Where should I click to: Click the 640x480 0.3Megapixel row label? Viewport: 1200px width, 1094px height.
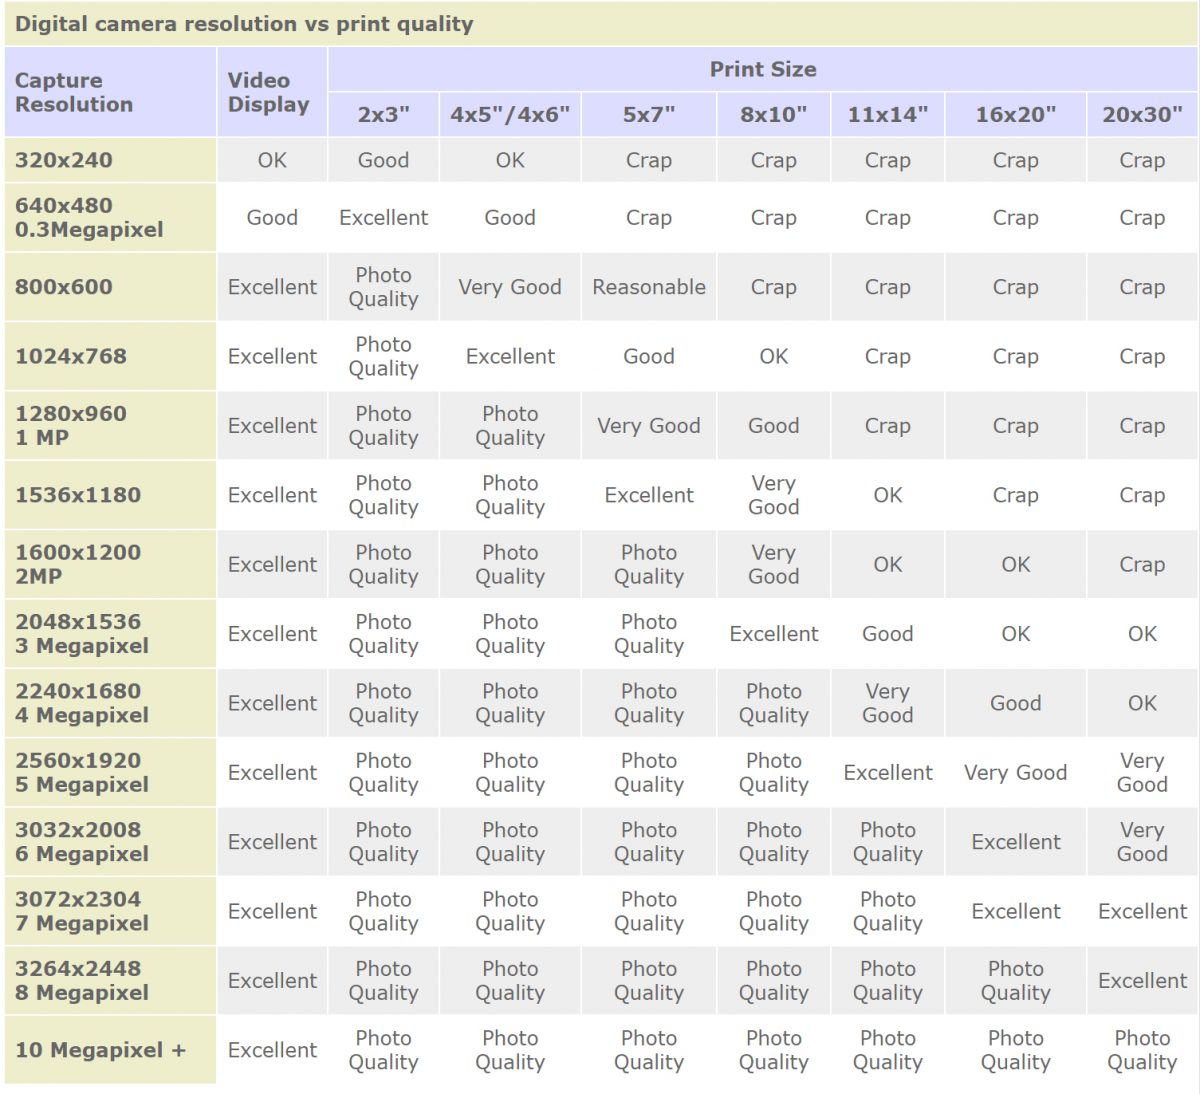tap(89, 217)
